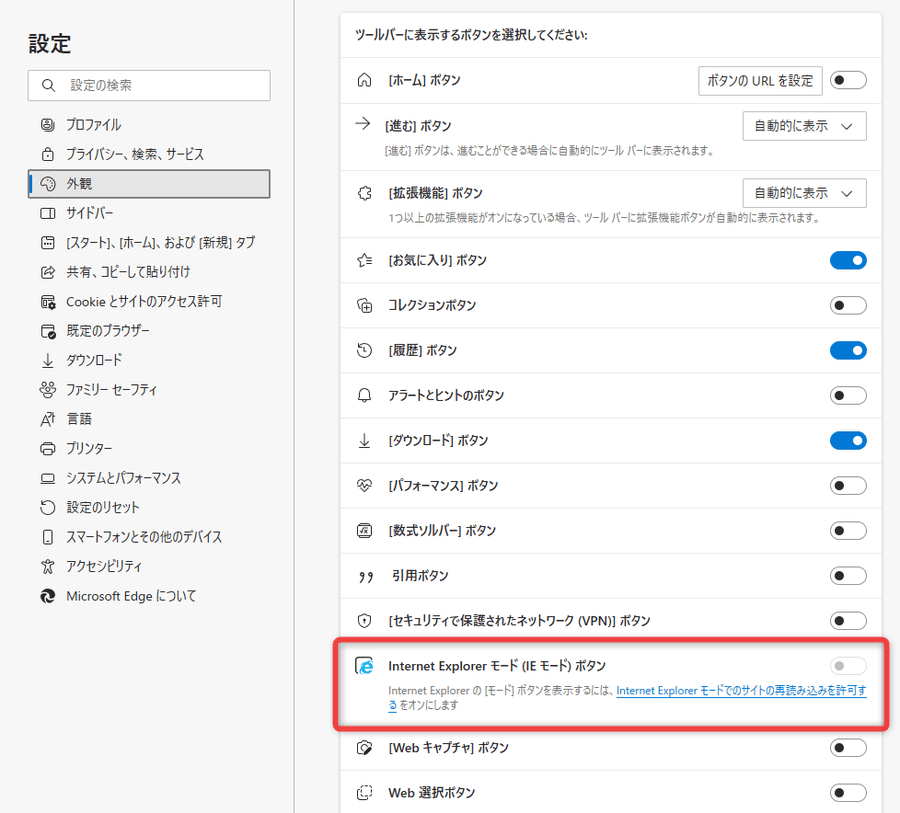The height and width of the screenshot is (813, 900).
Task: Click the forward arrow icon beside [進む] ボタン
Action: click(363, 123)
